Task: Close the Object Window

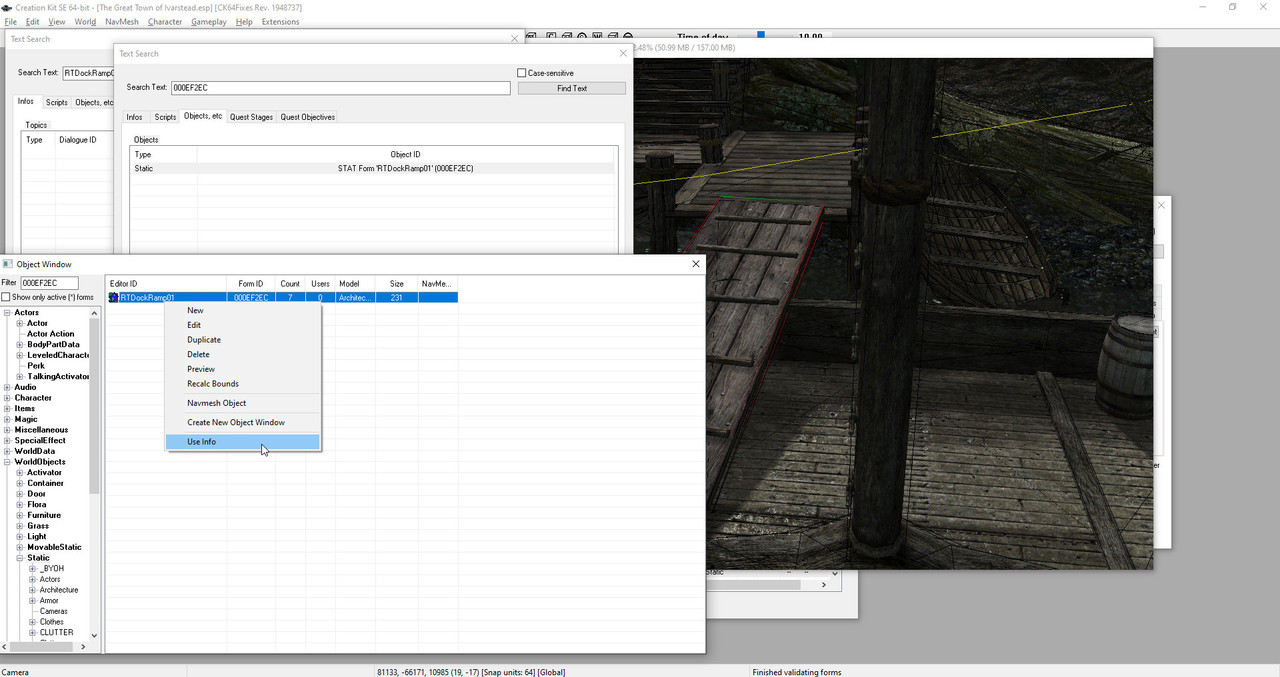Action: (x=696, y=264)
